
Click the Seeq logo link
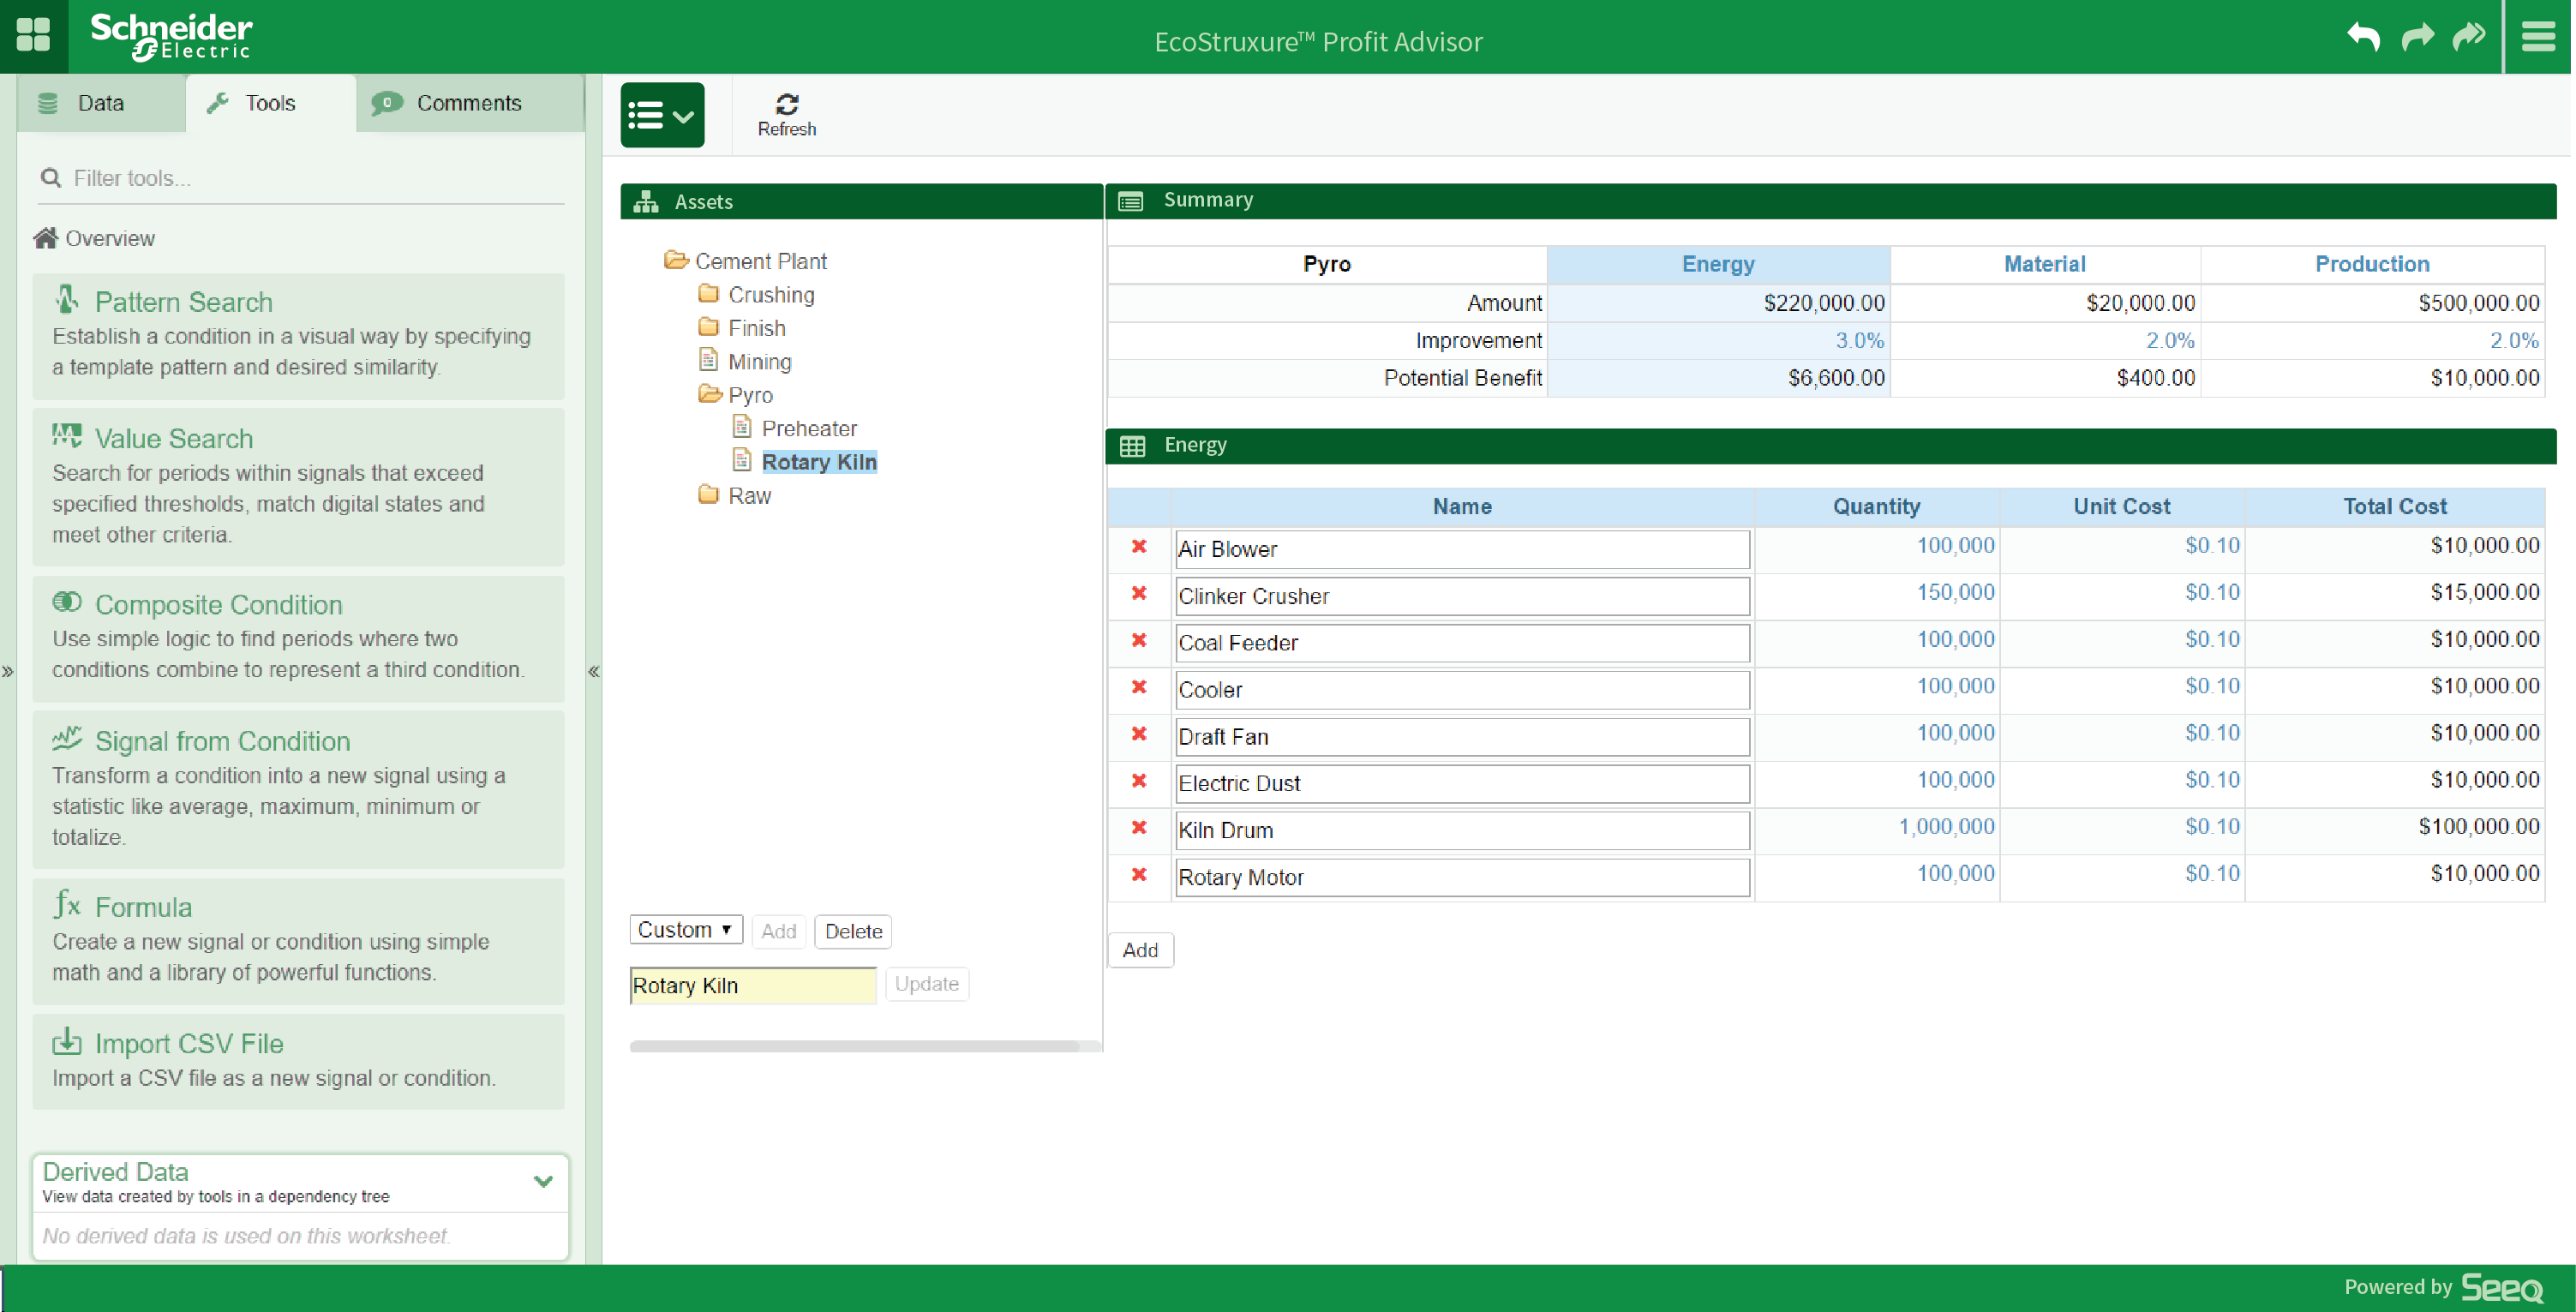2501,1287
